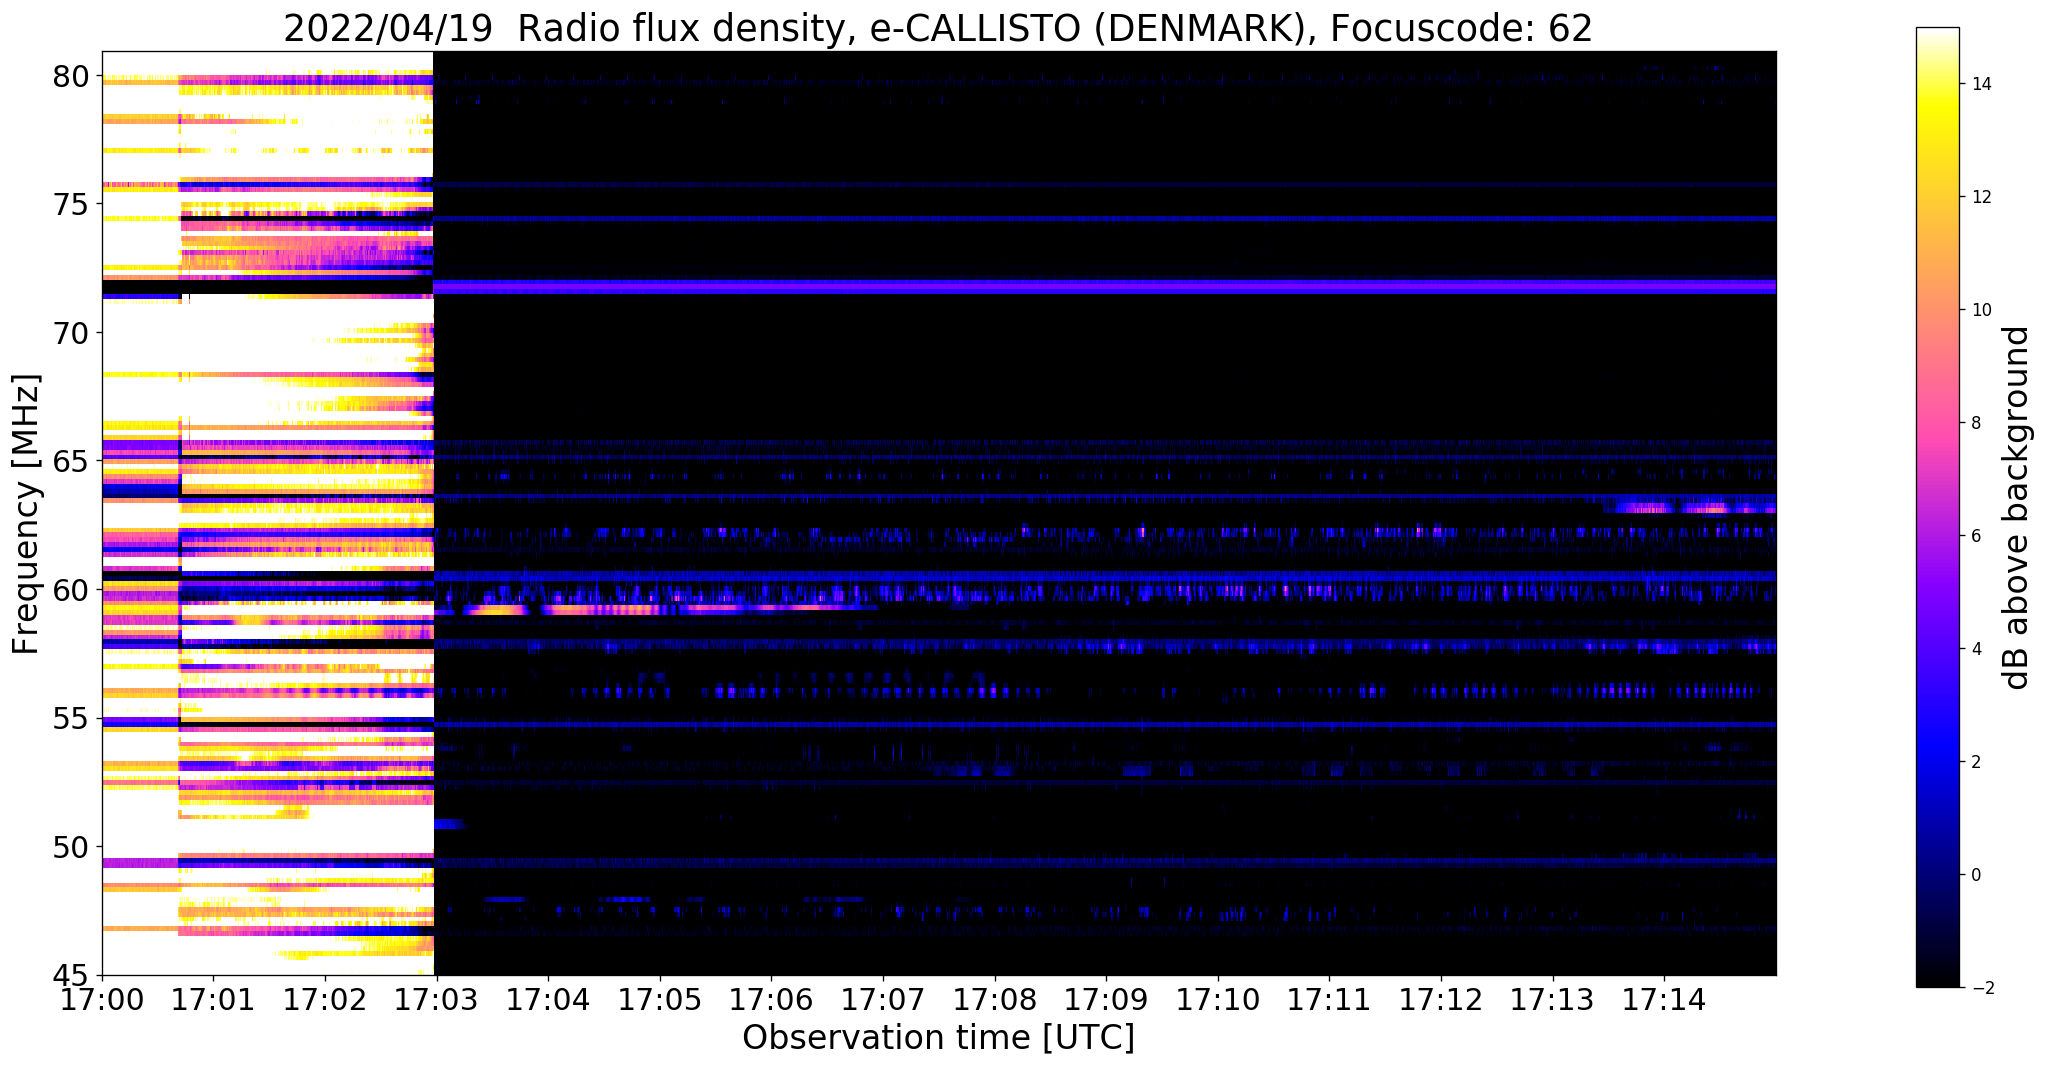Click the 70 MHz frequency tick label
The height and width of the screenshot is (1067, 2047).
coord(69,333)
